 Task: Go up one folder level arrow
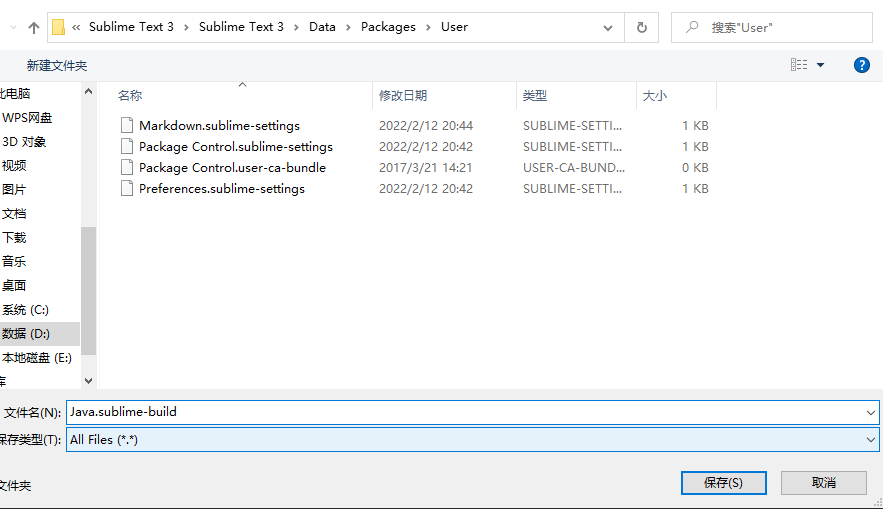[34, 28]
